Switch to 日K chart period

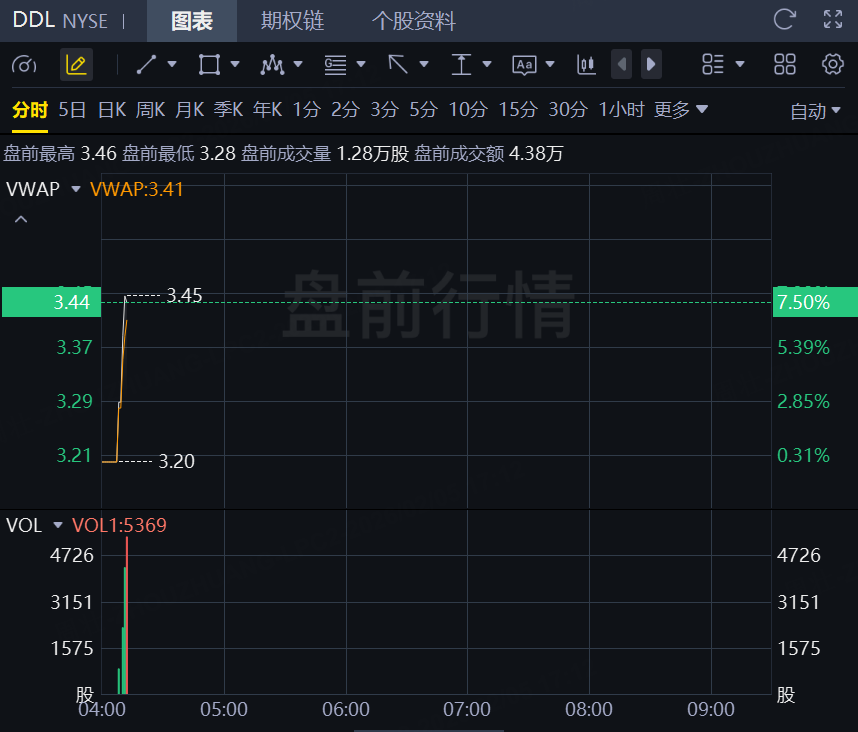point(112,110)
